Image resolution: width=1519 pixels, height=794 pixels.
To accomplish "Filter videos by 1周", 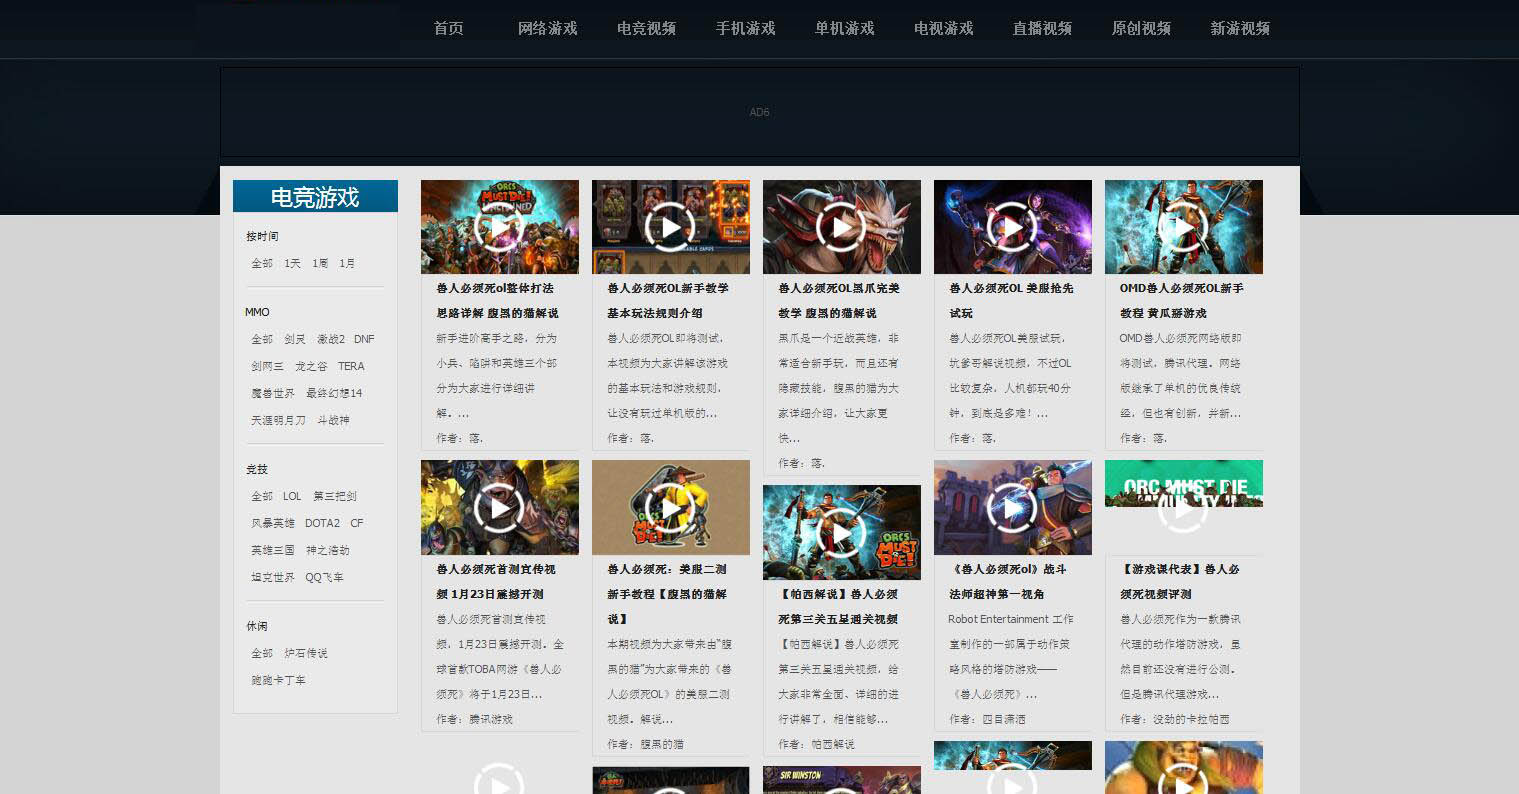I will pos(320,263).
